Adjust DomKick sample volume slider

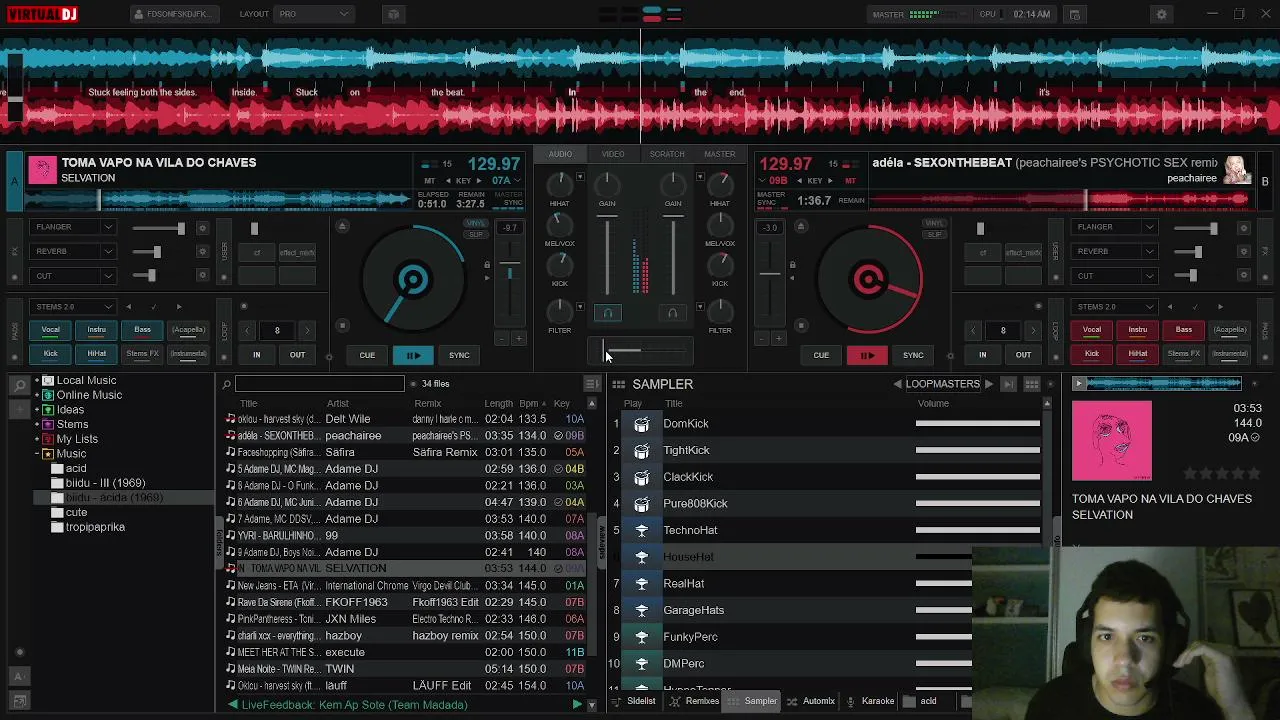tap(978, 424)
